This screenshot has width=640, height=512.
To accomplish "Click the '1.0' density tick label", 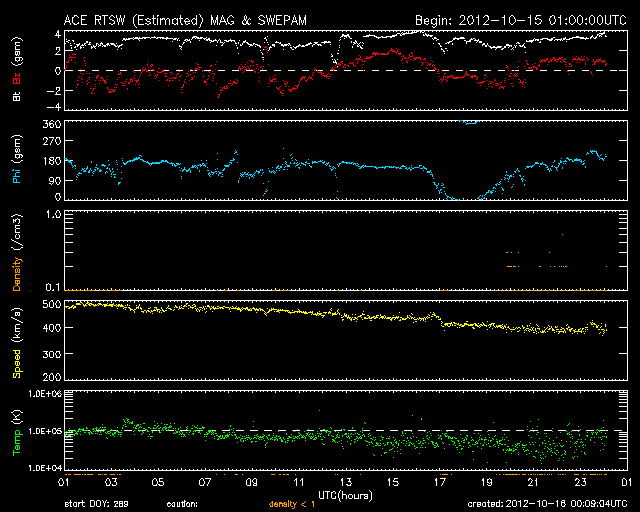I will click(x=53, y=215).
